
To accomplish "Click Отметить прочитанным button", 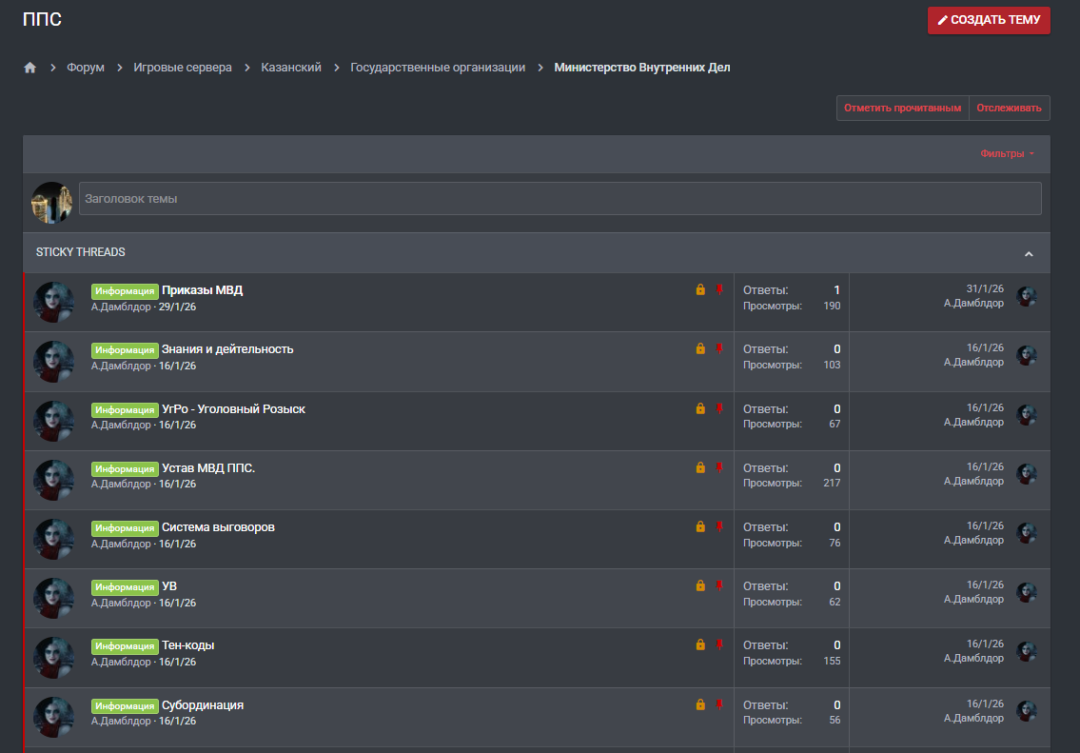I will pyautogui.click(x=902, y=108).
